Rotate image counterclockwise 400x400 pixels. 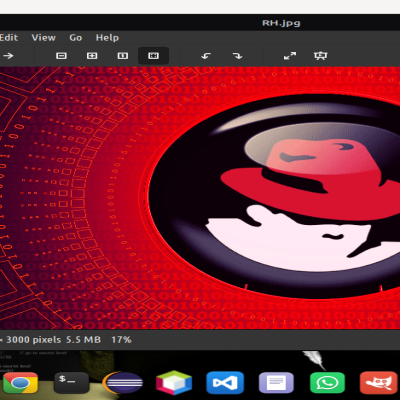coord(206,56)
